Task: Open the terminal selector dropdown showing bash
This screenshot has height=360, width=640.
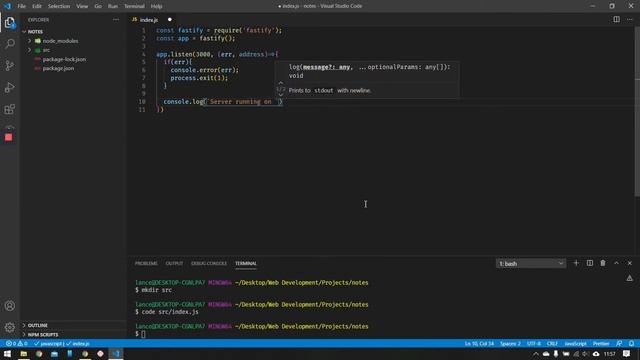Action: click(531, 264)
